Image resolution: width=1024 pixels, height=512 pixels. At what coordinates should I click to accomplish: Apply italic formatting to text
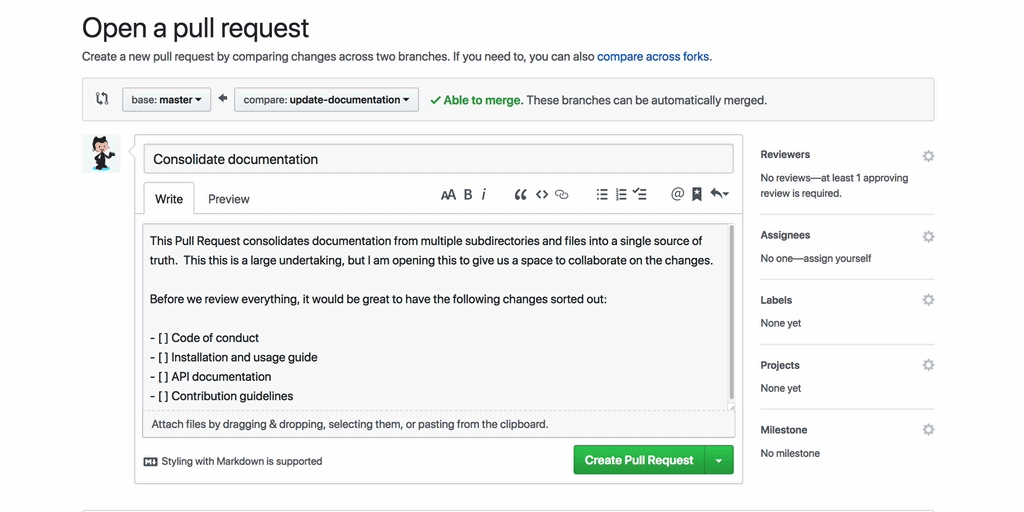484,195
